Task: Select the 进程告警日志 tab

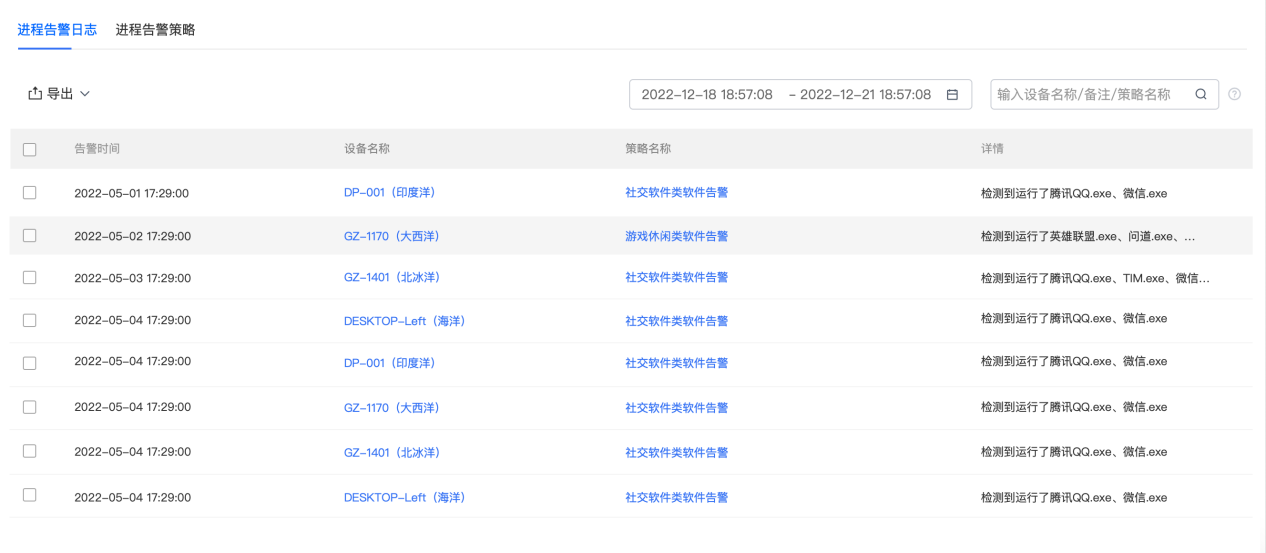Action: click(x=57, y=30)
